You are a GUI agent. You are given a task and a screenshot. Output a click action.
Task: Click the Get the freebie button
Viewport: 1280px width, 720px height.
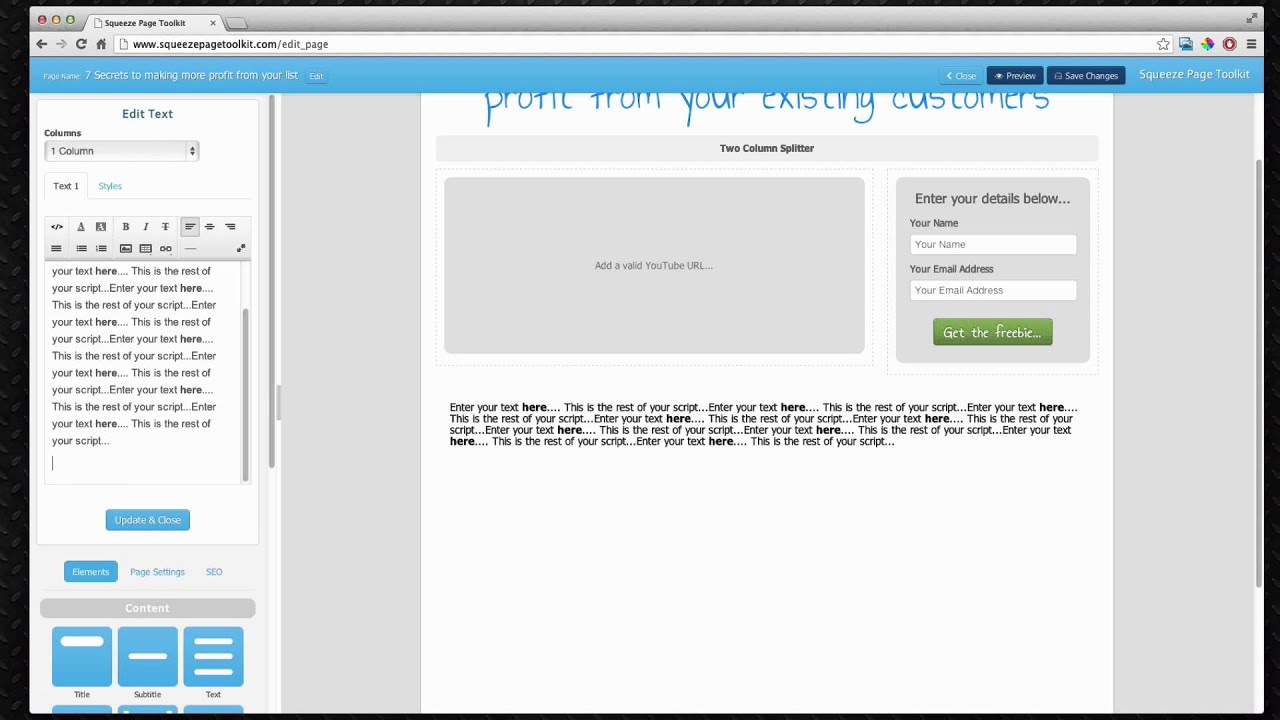click(x=992, y=332)
